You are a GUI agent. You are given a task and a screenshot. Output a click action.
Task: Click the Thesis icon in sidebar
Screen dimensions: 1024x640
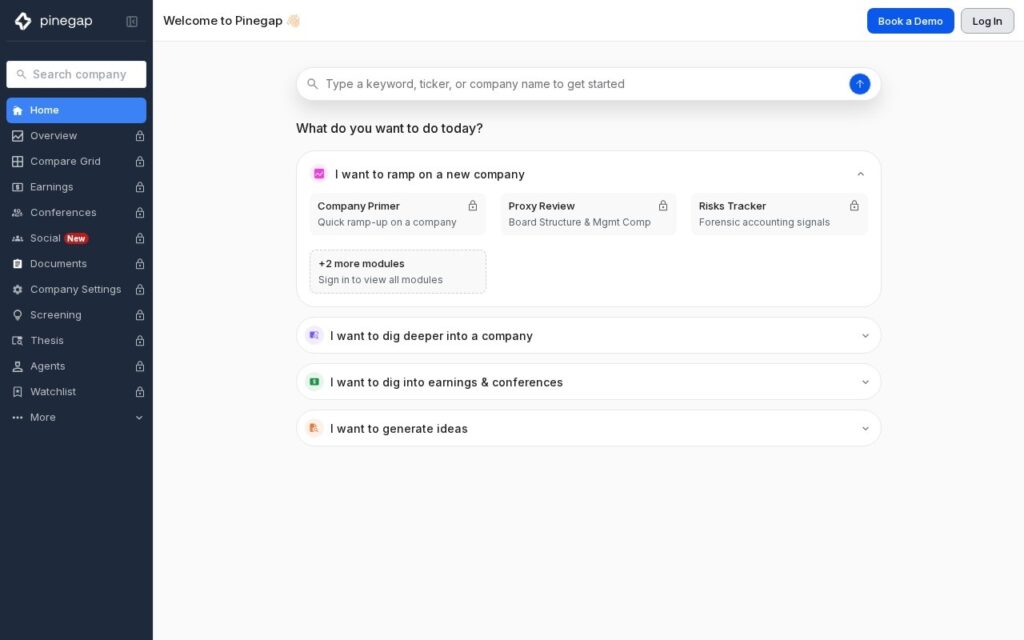point(18,341)
